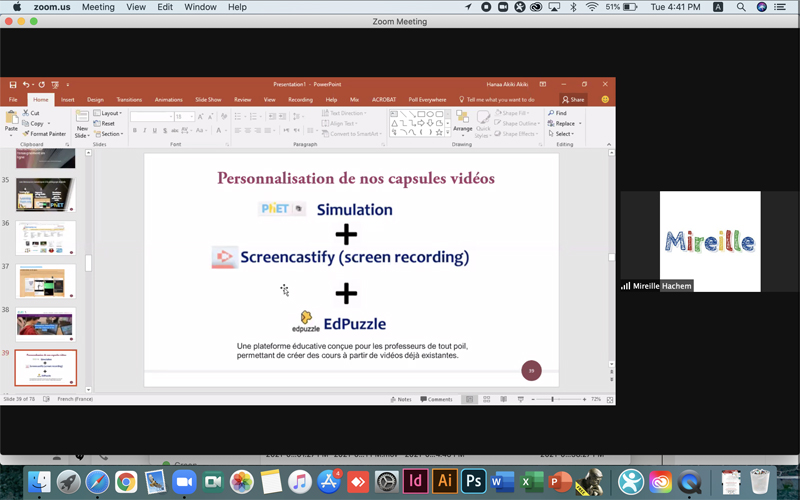Open the Shape Fill dropdown
Viewport: 800px width, 500px height.
pyautogui.click(x=512, y=113)
